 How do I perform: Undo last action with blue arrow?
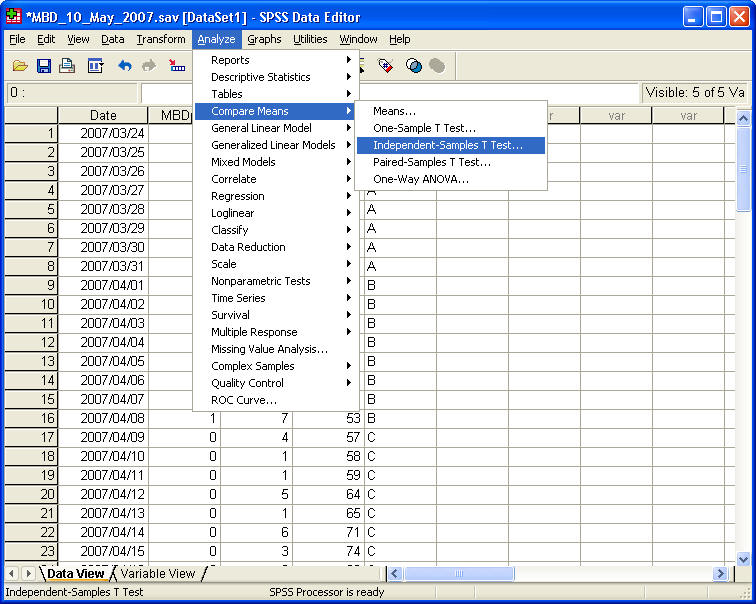[125, 66]
